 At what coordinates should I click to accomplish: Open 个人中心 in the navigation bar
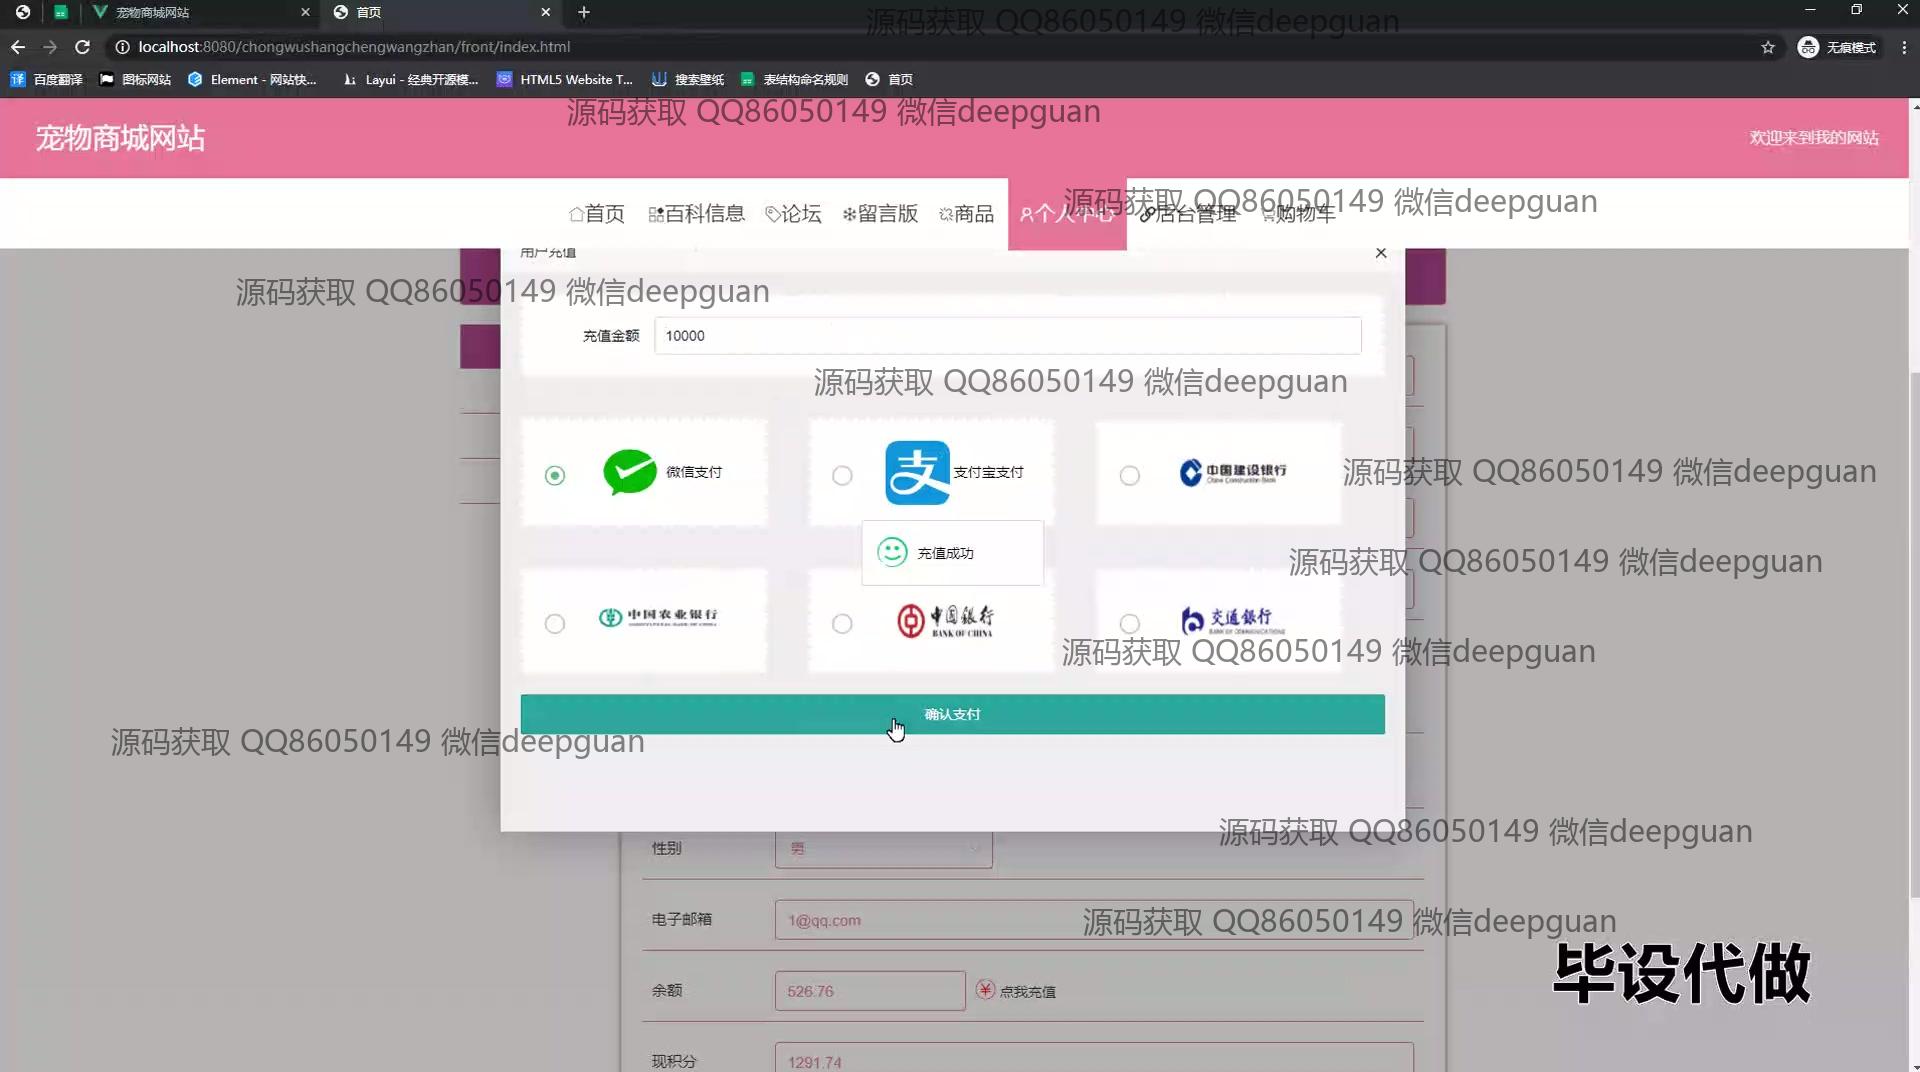coord(1067,213)
